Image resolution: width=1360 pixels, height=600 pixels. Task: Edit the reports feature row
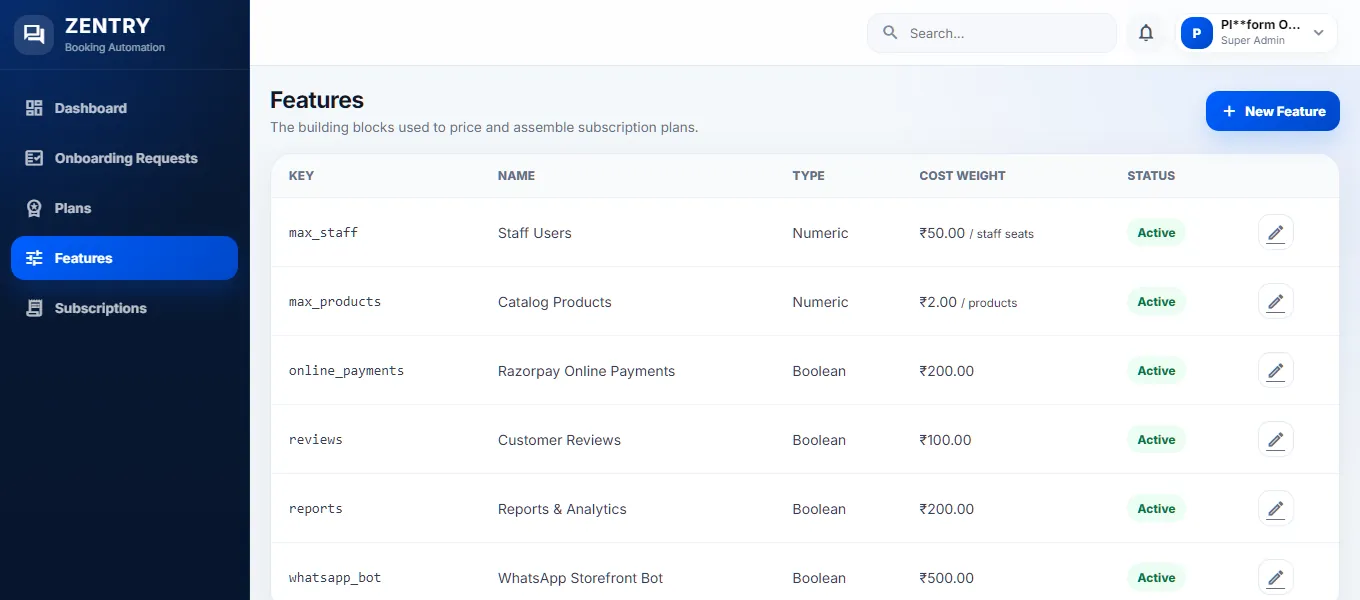pos(1275,508)
